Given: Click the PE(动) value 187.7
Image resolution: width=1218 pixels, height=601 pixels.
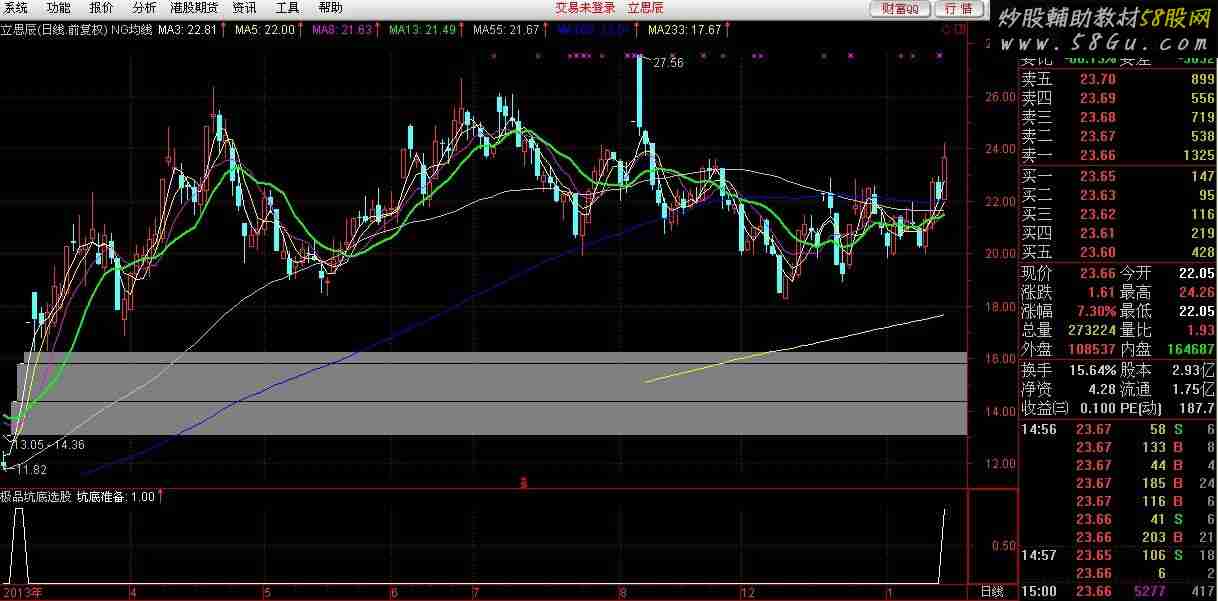Looking at the screenshot, I should (1197, 408).
